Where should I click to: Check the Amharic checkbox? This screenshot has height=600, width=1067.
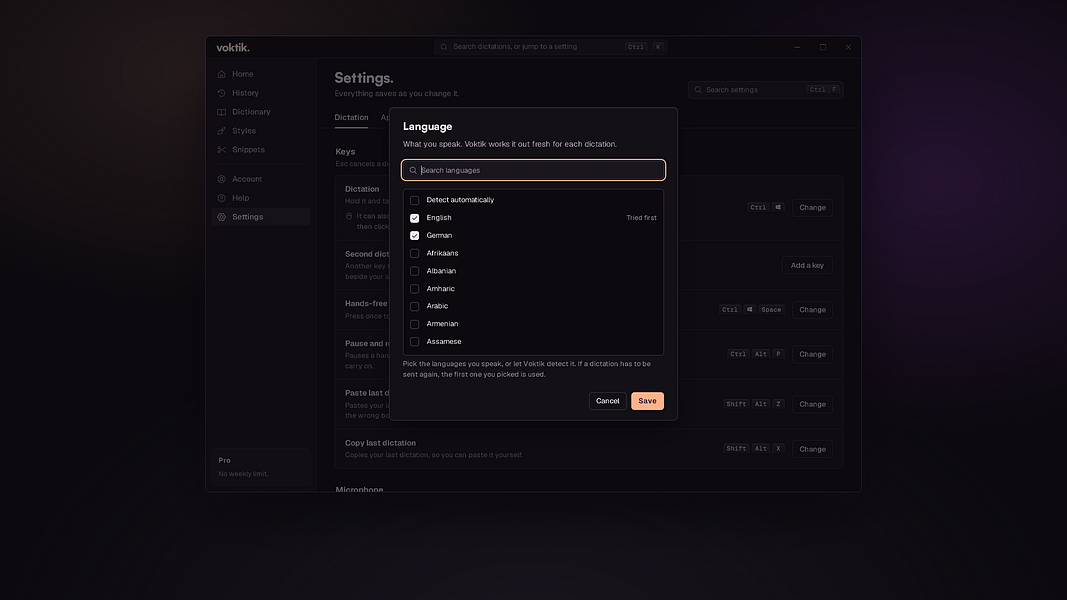click(x=414, y=288)
